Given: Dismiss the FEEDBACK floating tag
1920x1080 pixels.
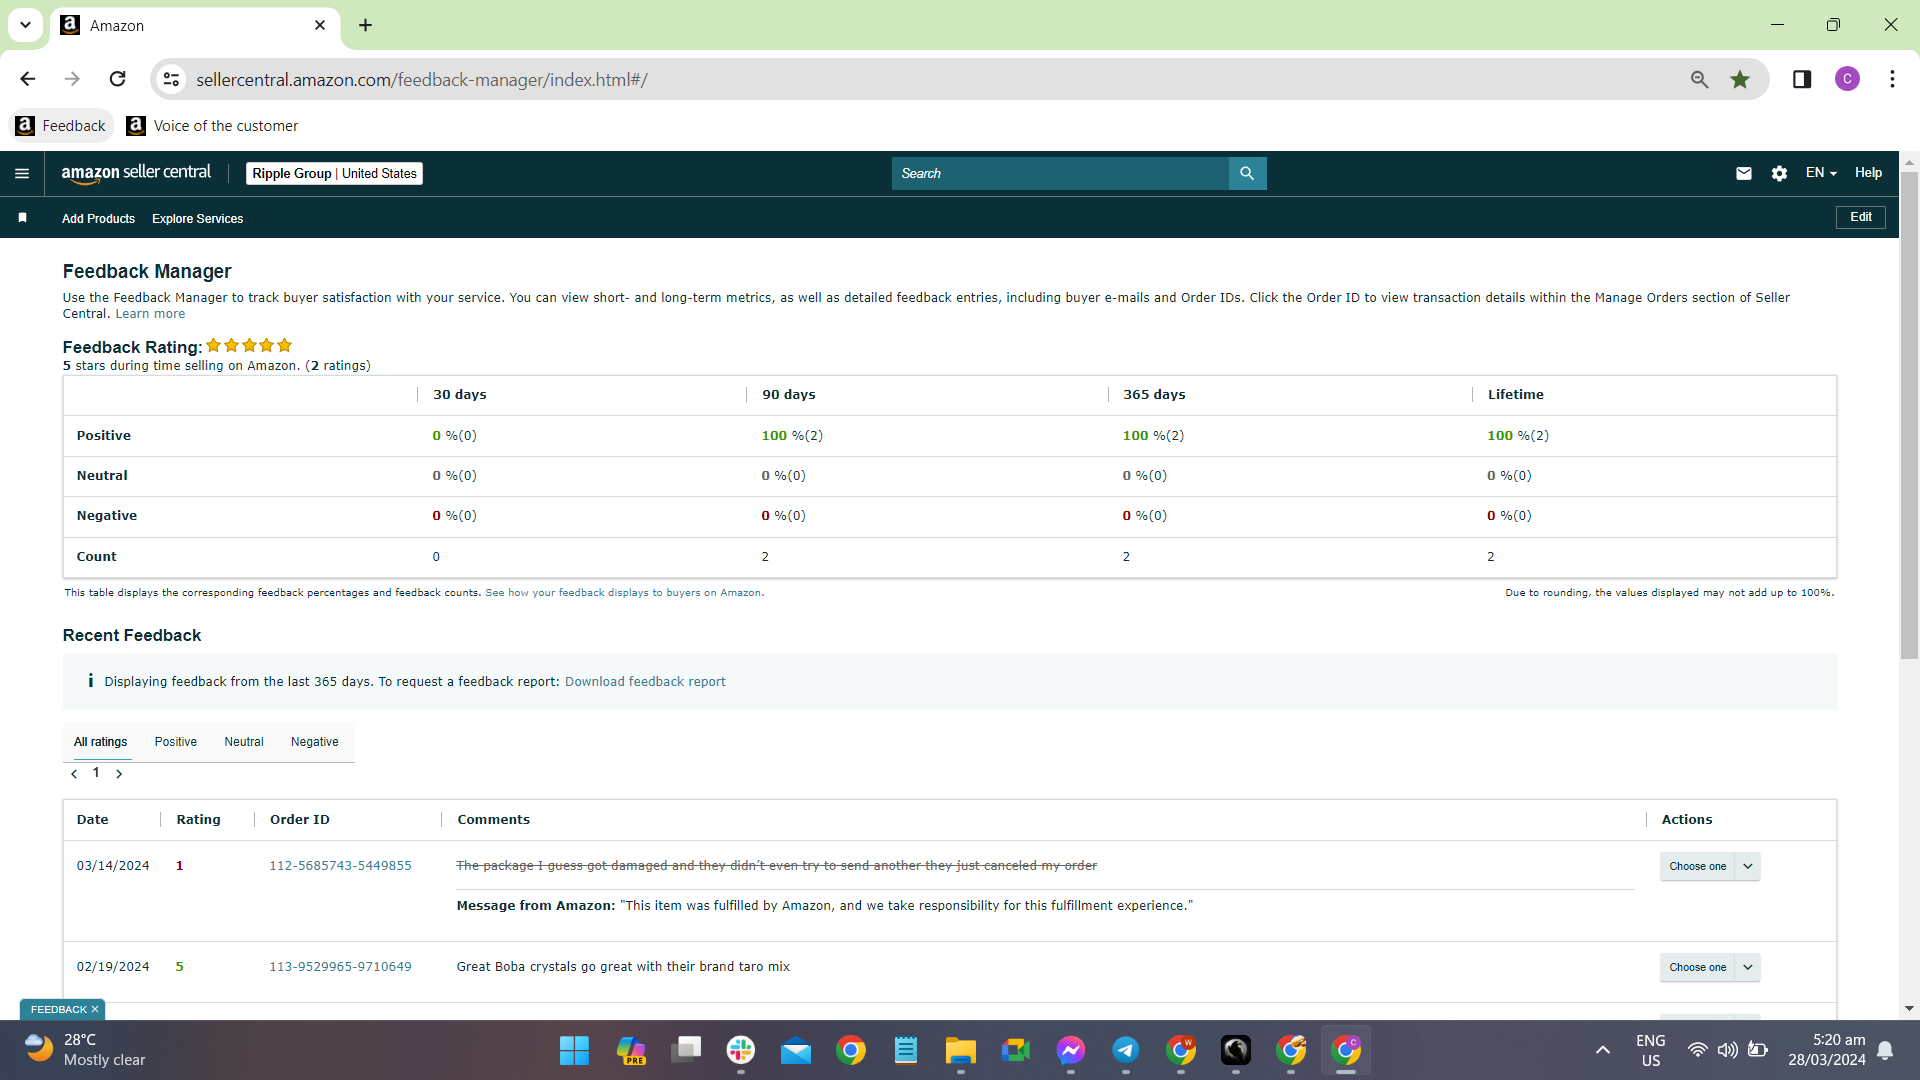Looking at the screenshot, I should click(x=95, y=1010).
